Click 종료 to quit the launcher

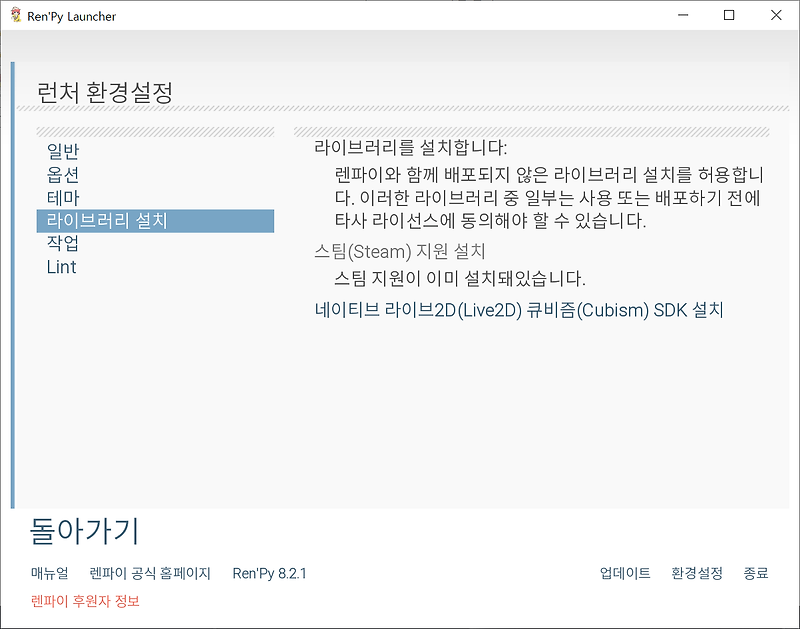click(757, 574)
